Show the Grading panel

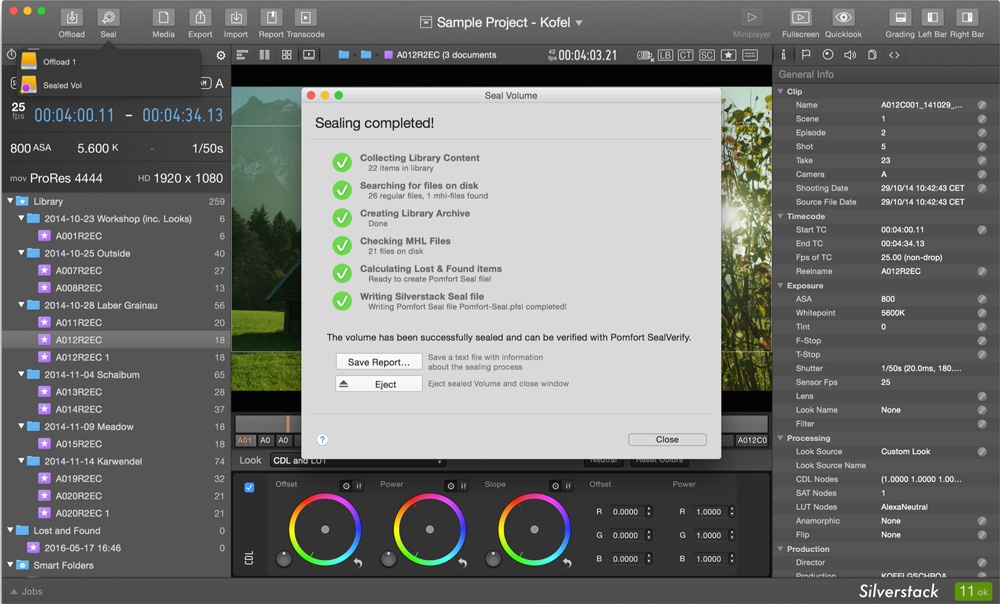click(x=900, y=23)
